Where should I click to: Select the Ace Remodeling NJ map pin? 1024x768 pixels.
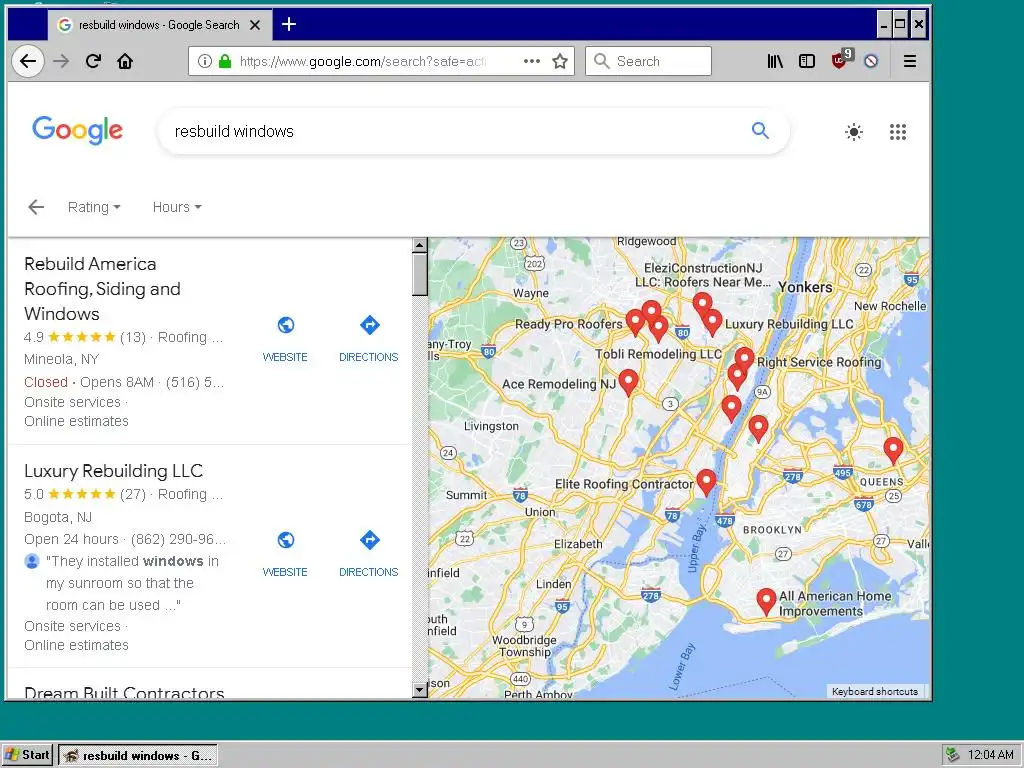(628, 381)
